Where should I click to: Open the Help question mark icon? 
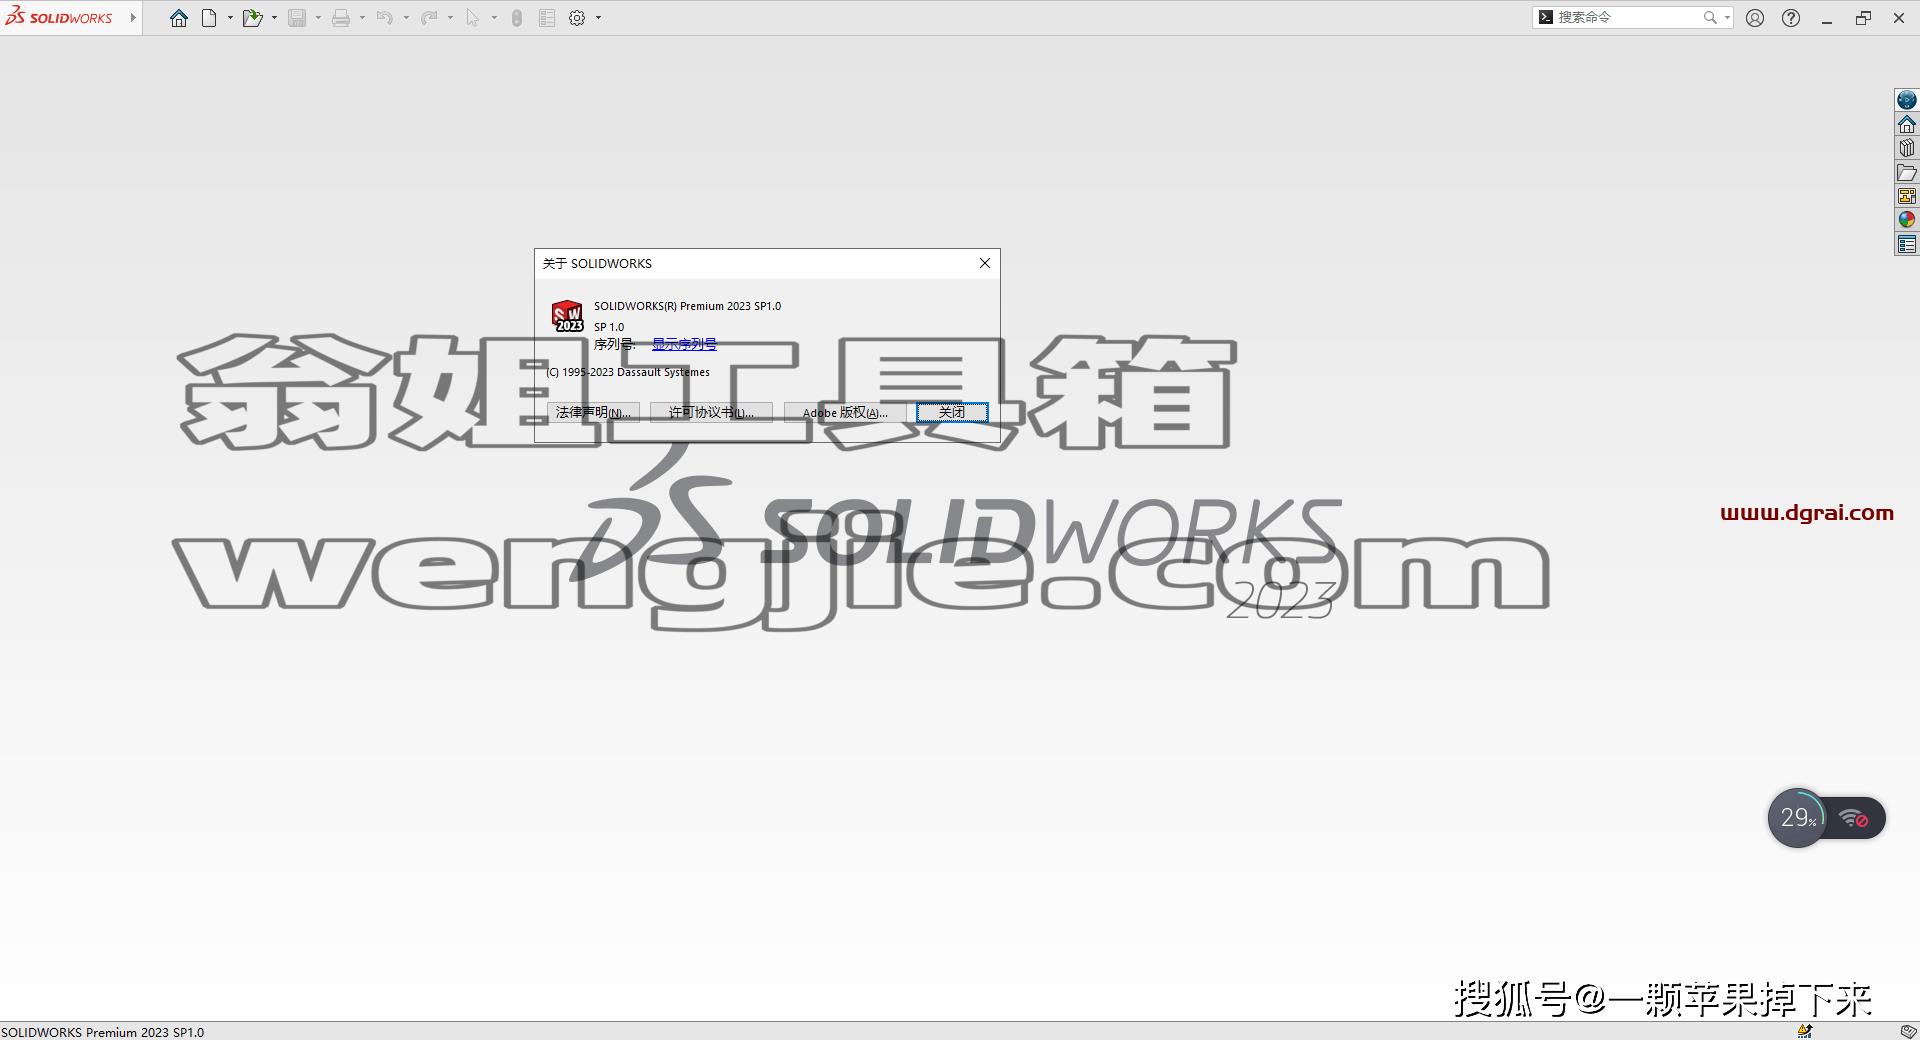click(x=1791, y=18)
